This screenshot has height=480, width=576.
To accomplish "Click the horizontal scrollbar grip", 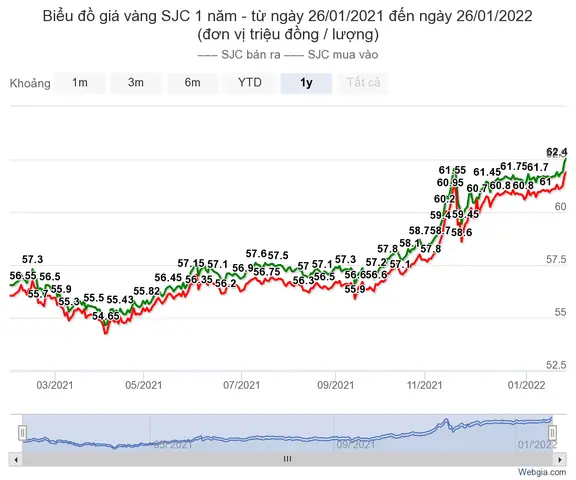I will 288,459.
